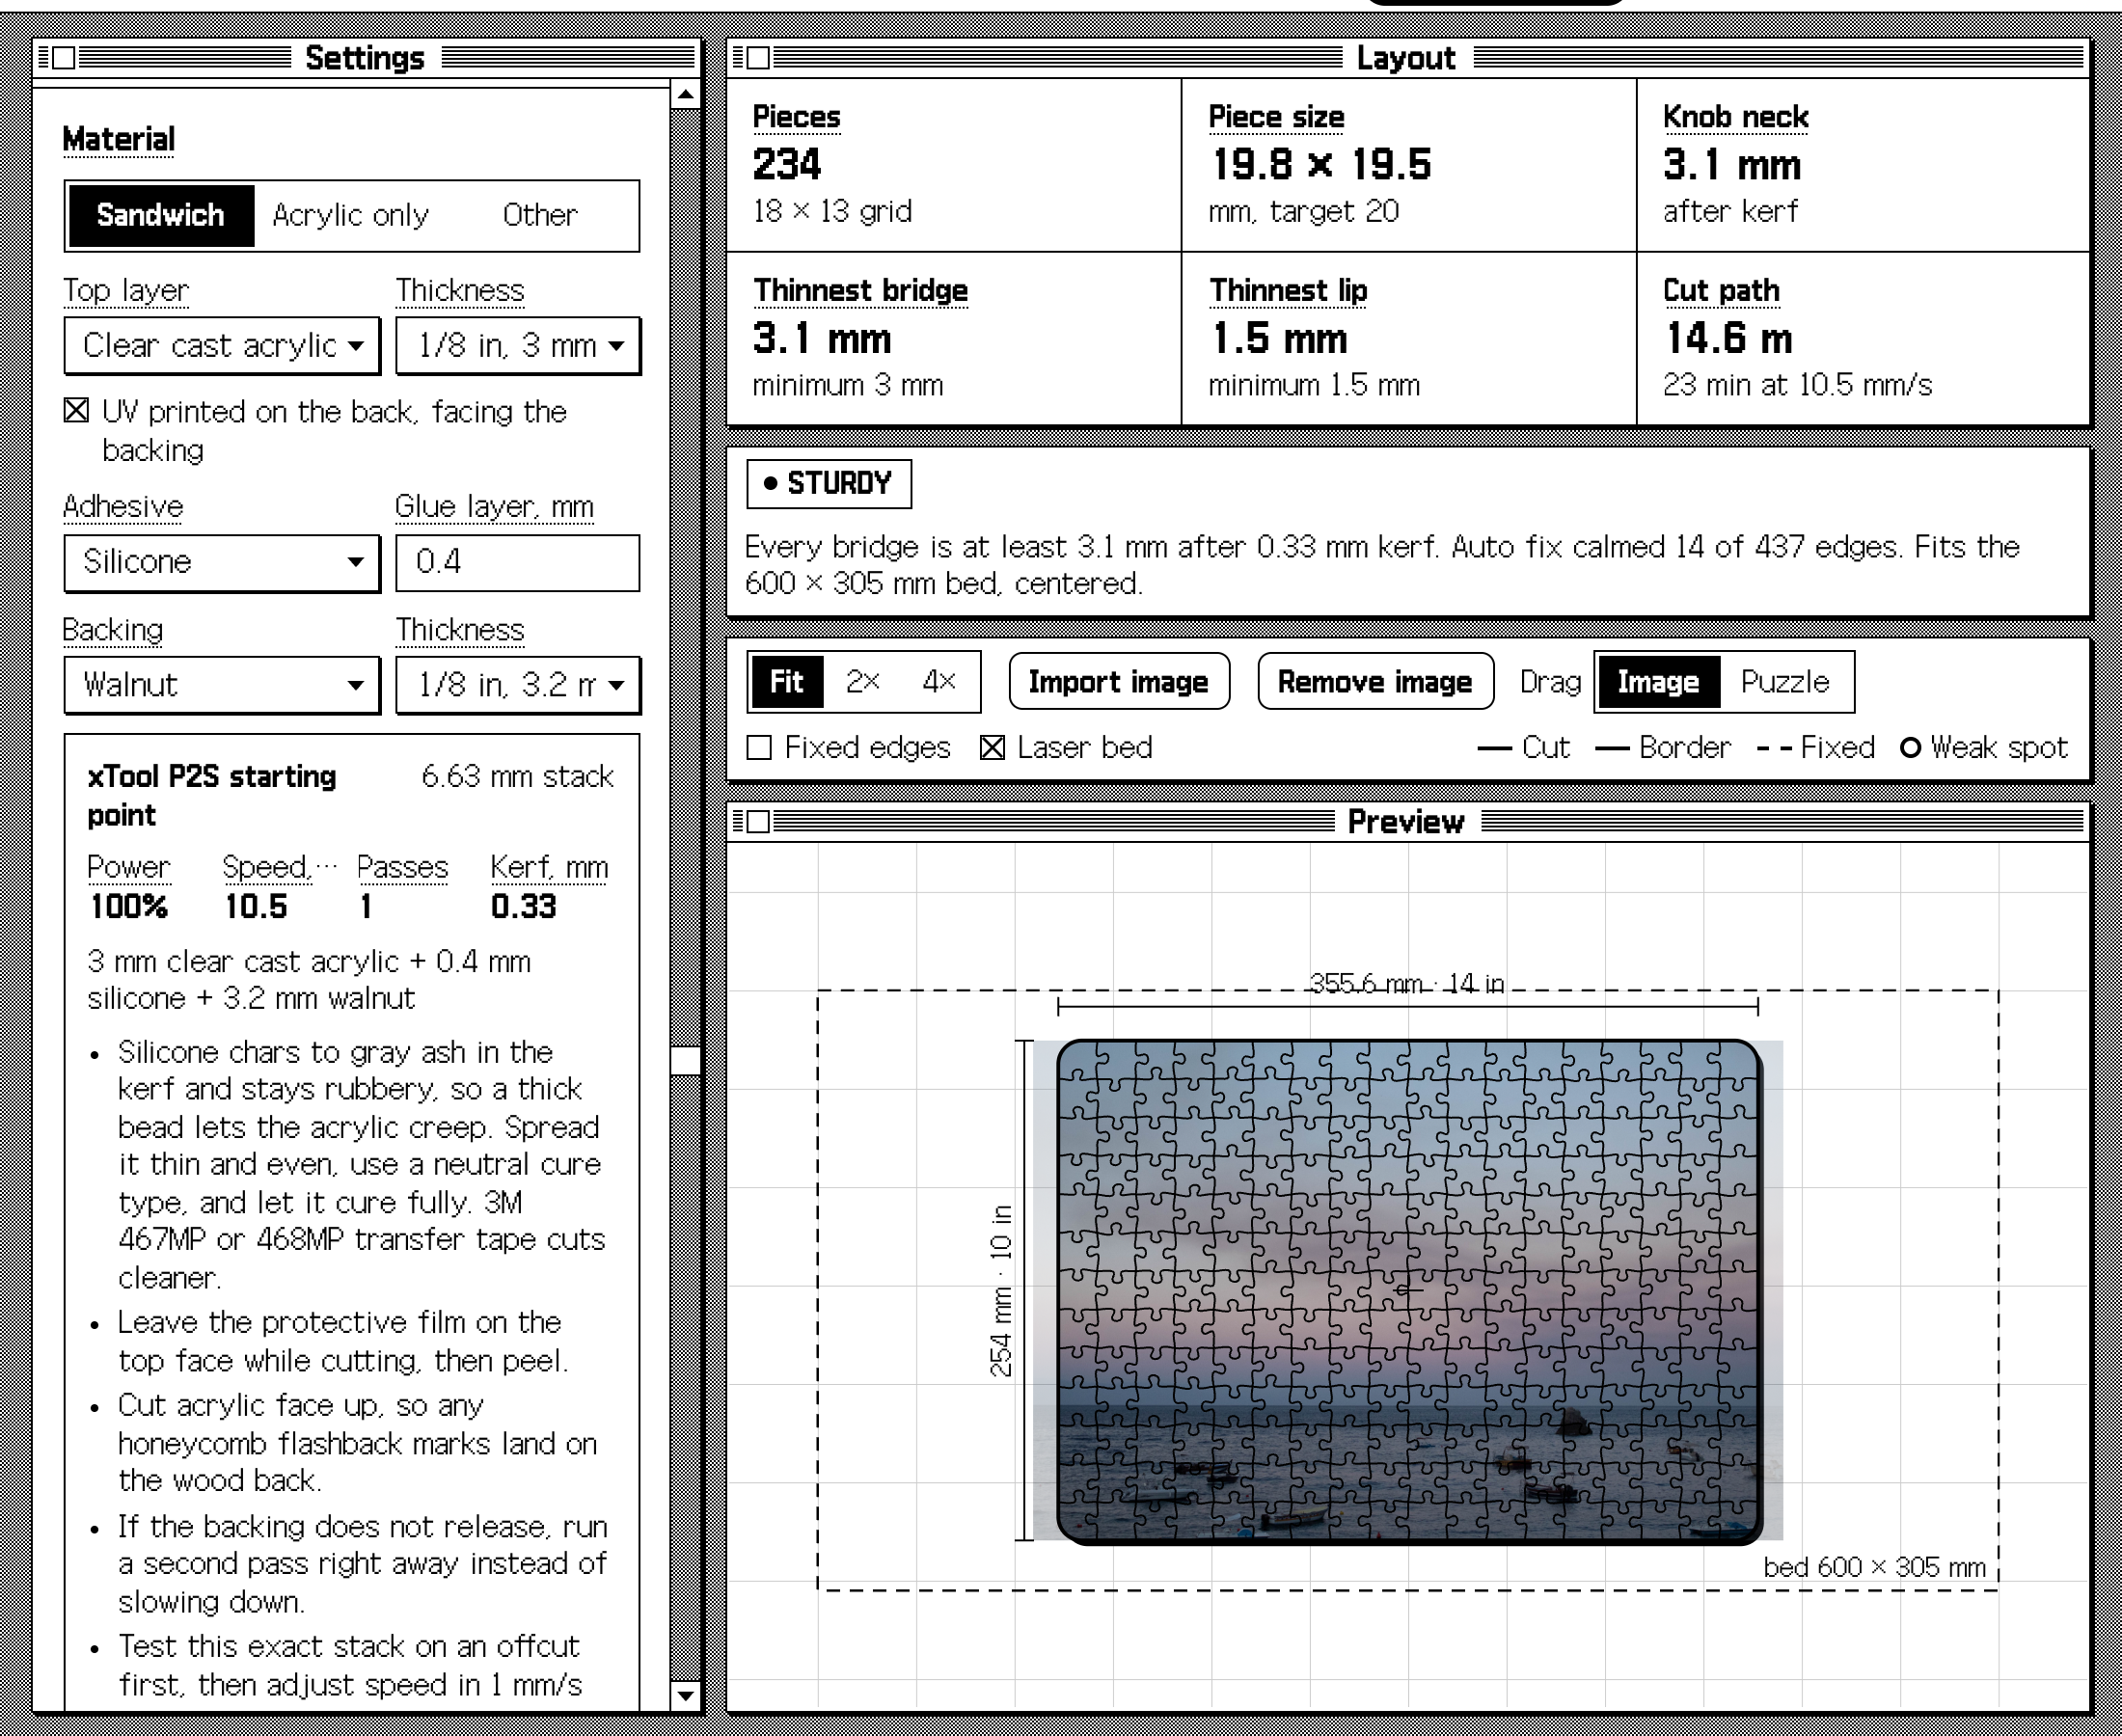Click the Settings scrollbar thumb
This screenshot has height=1736, width=2122.
tap(685, 1060)
